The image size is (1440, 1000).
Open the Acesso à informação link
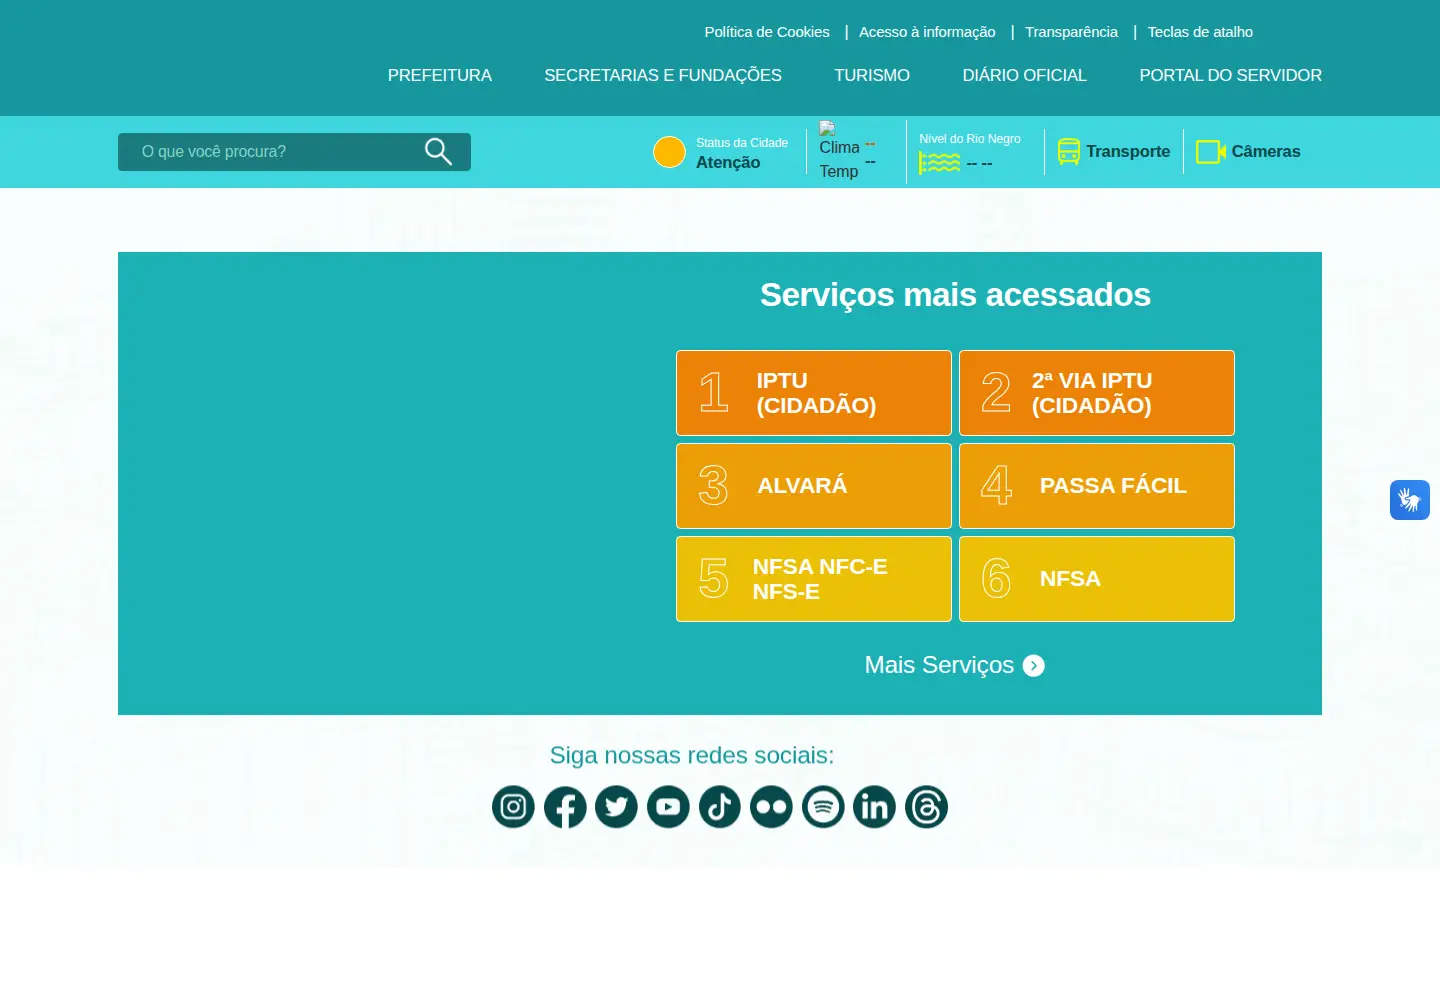(x=927, y=32)
